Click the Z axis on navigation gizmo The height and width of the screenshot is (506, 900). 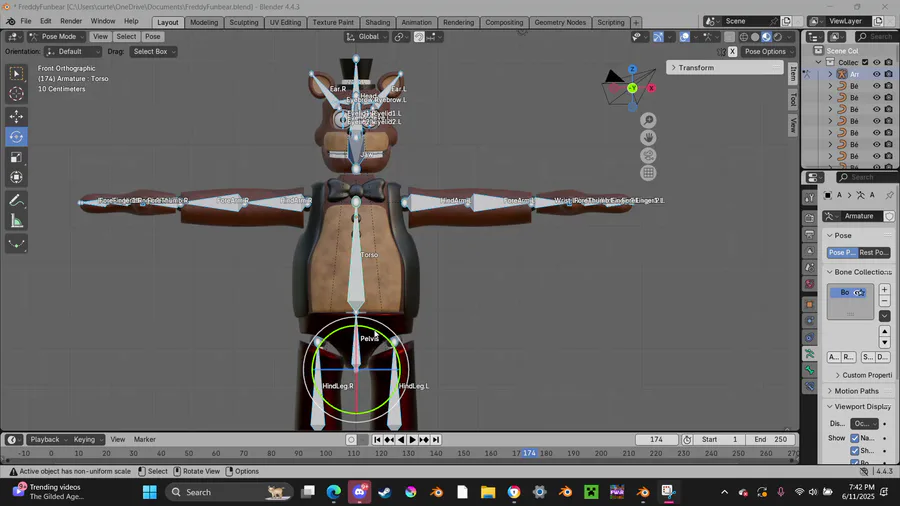click(x=632, y=69)
